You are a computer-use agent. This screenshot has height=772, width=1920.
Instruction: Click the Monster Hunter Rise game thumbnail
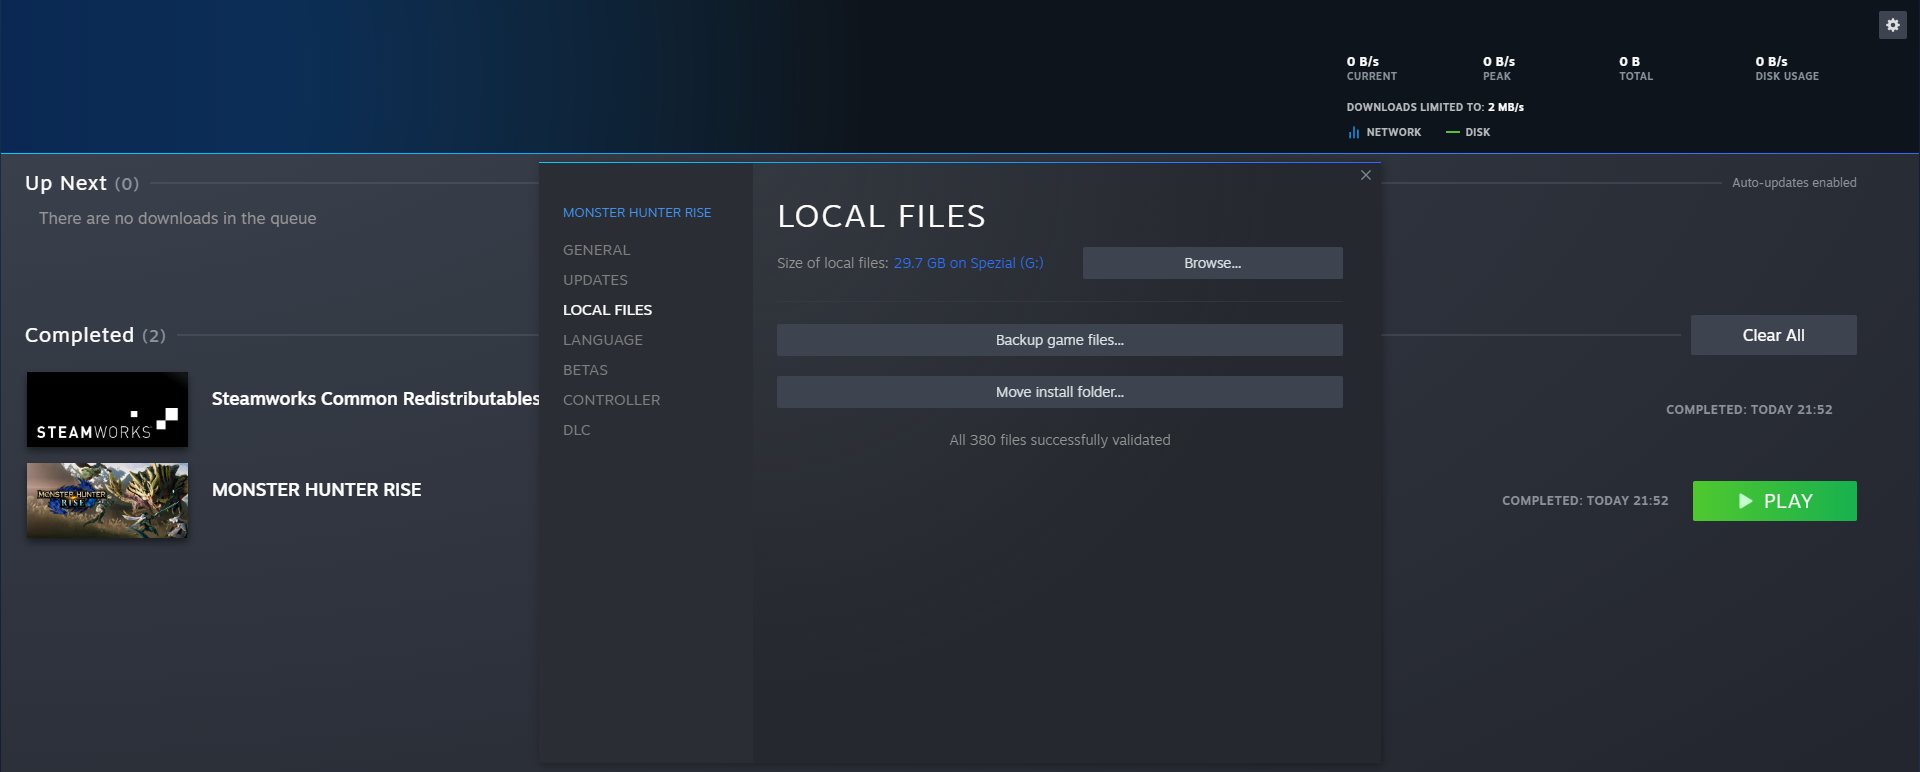click(x=107, y=500)
